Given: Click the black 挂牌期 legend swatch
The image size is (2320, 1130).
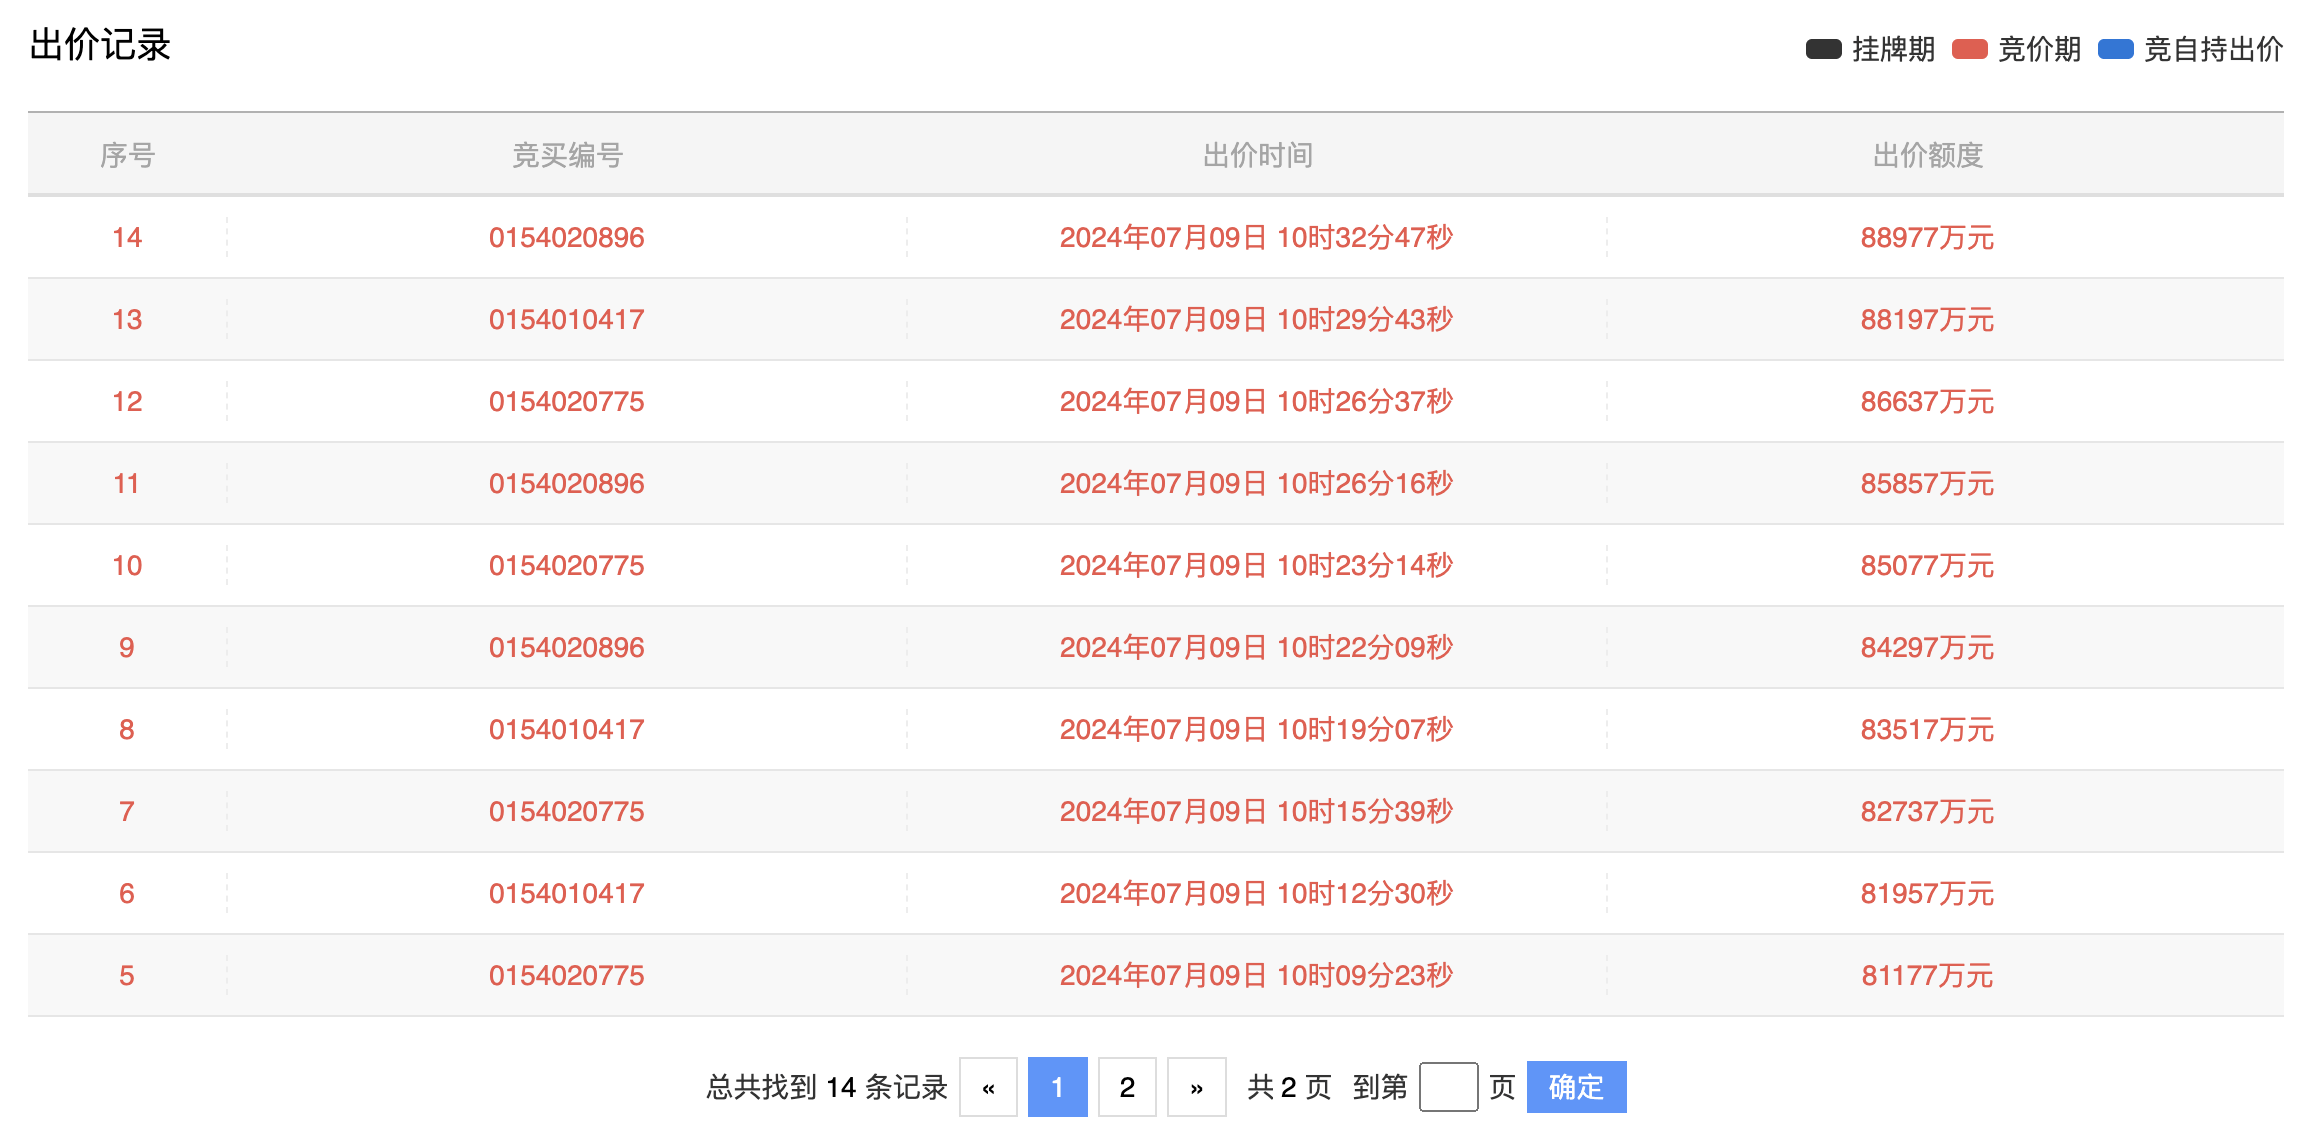Looking at the screenshot, I should pyautogui.click(x=1823, y=49).
